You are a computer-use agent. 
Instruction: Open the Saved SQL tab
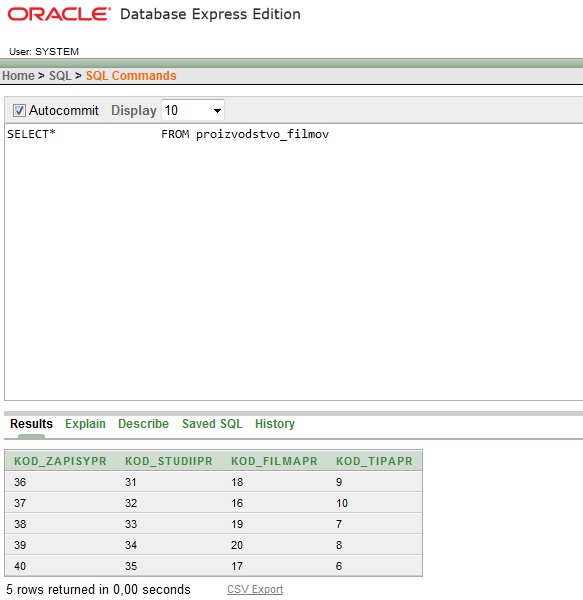pyautogui.click(x=212, y=424)
